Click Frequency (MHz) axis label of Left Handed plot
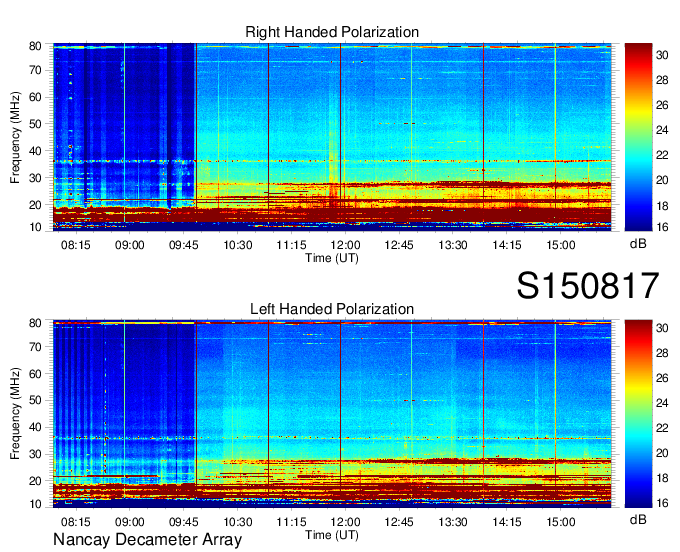This screenshot has width=680, height=552. 15,414
